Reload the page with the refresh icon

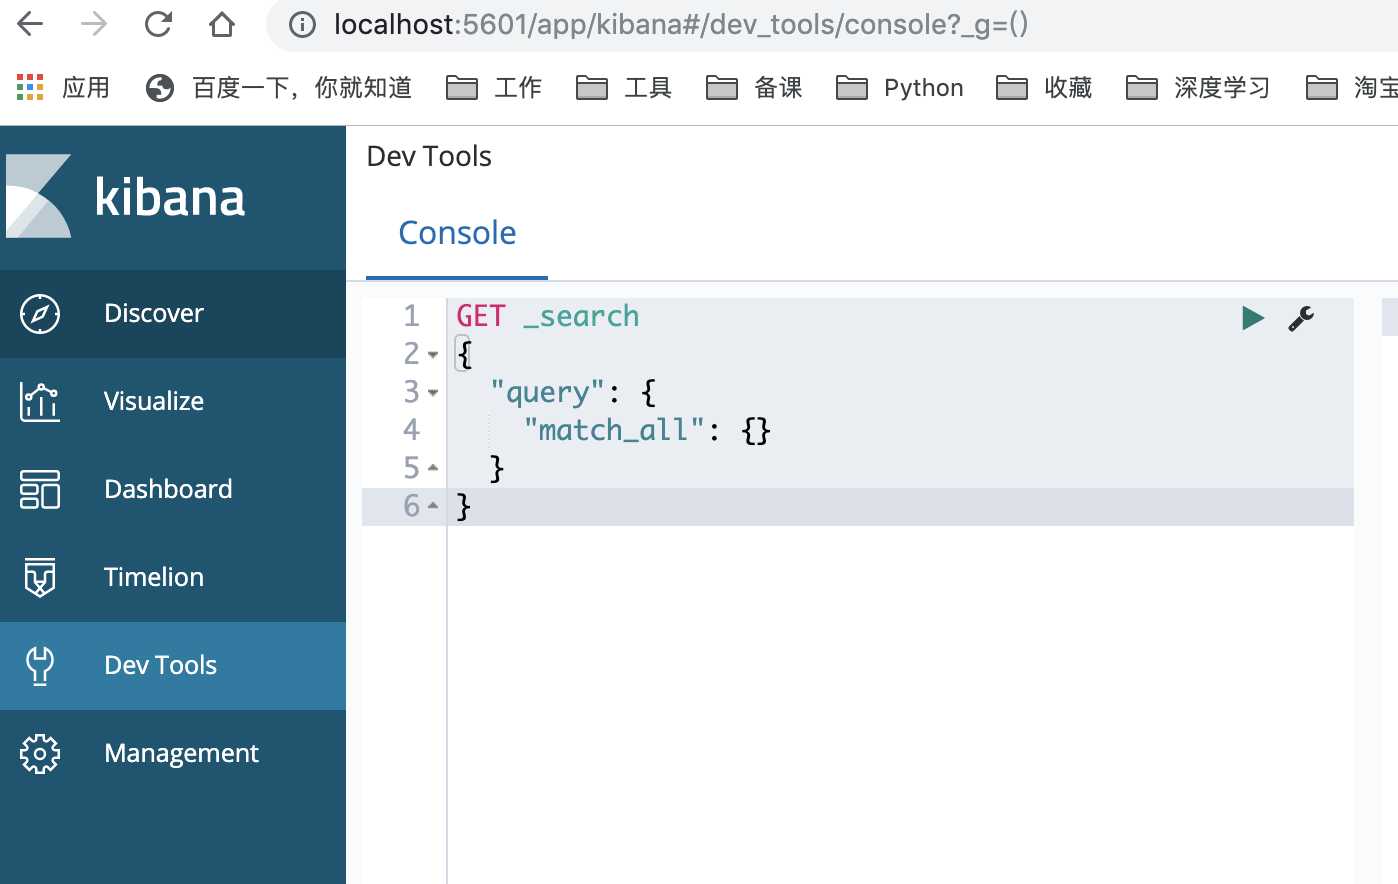158,24
